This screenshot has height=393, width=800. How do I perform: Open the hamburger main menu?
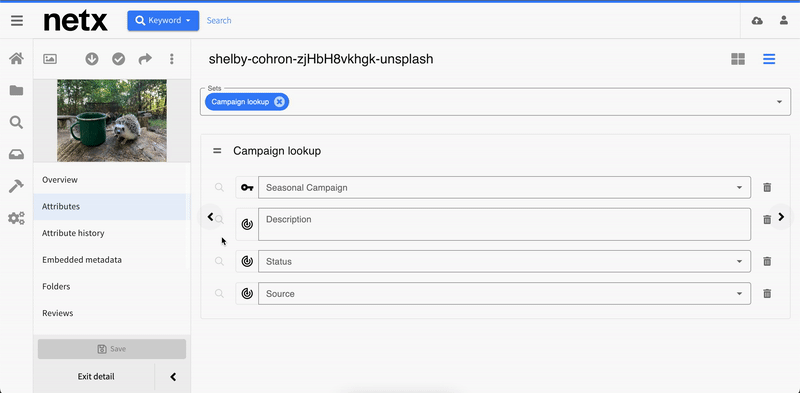coord(17,20)
